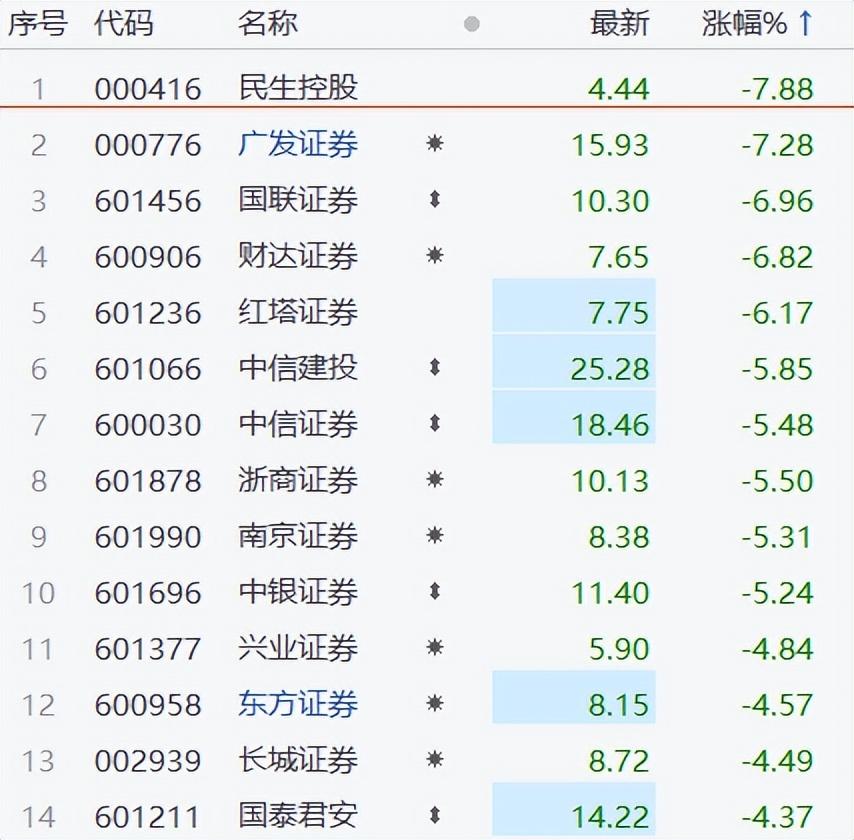The height and width of the screenshot is (840, 854).
Task: Open the 东方证券 stock link
Action: tap(298, 704)
